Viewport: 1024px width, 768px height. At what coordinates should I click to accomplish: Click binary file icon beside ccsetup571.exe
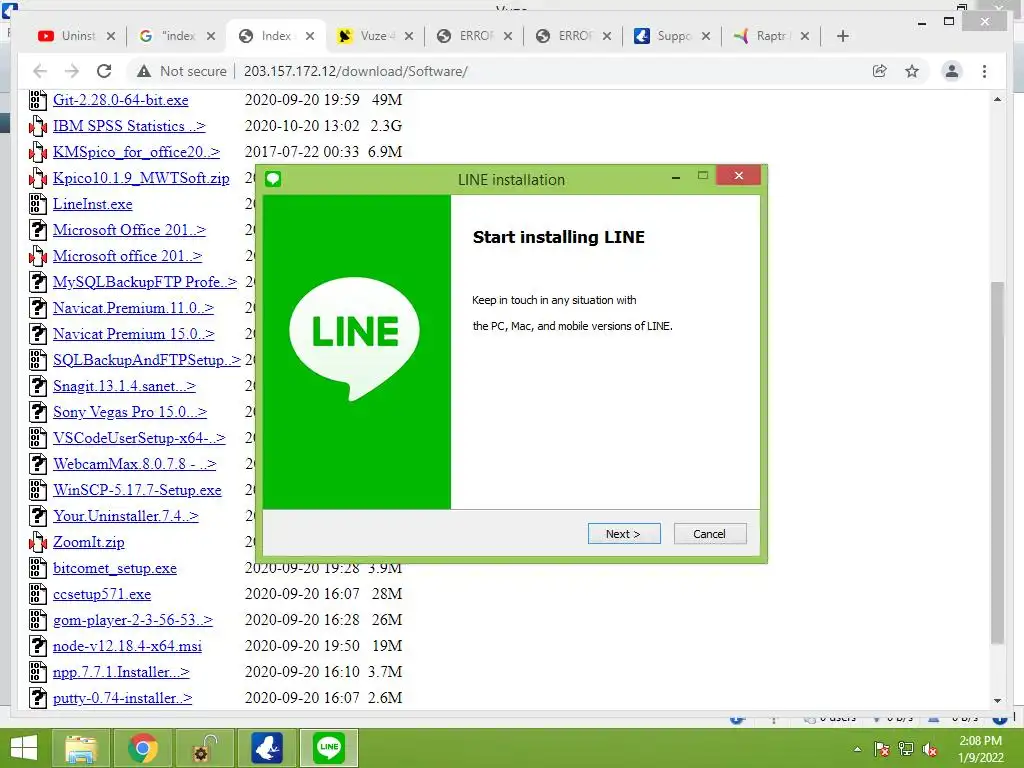pyautogui.click(x=38, y=594)
